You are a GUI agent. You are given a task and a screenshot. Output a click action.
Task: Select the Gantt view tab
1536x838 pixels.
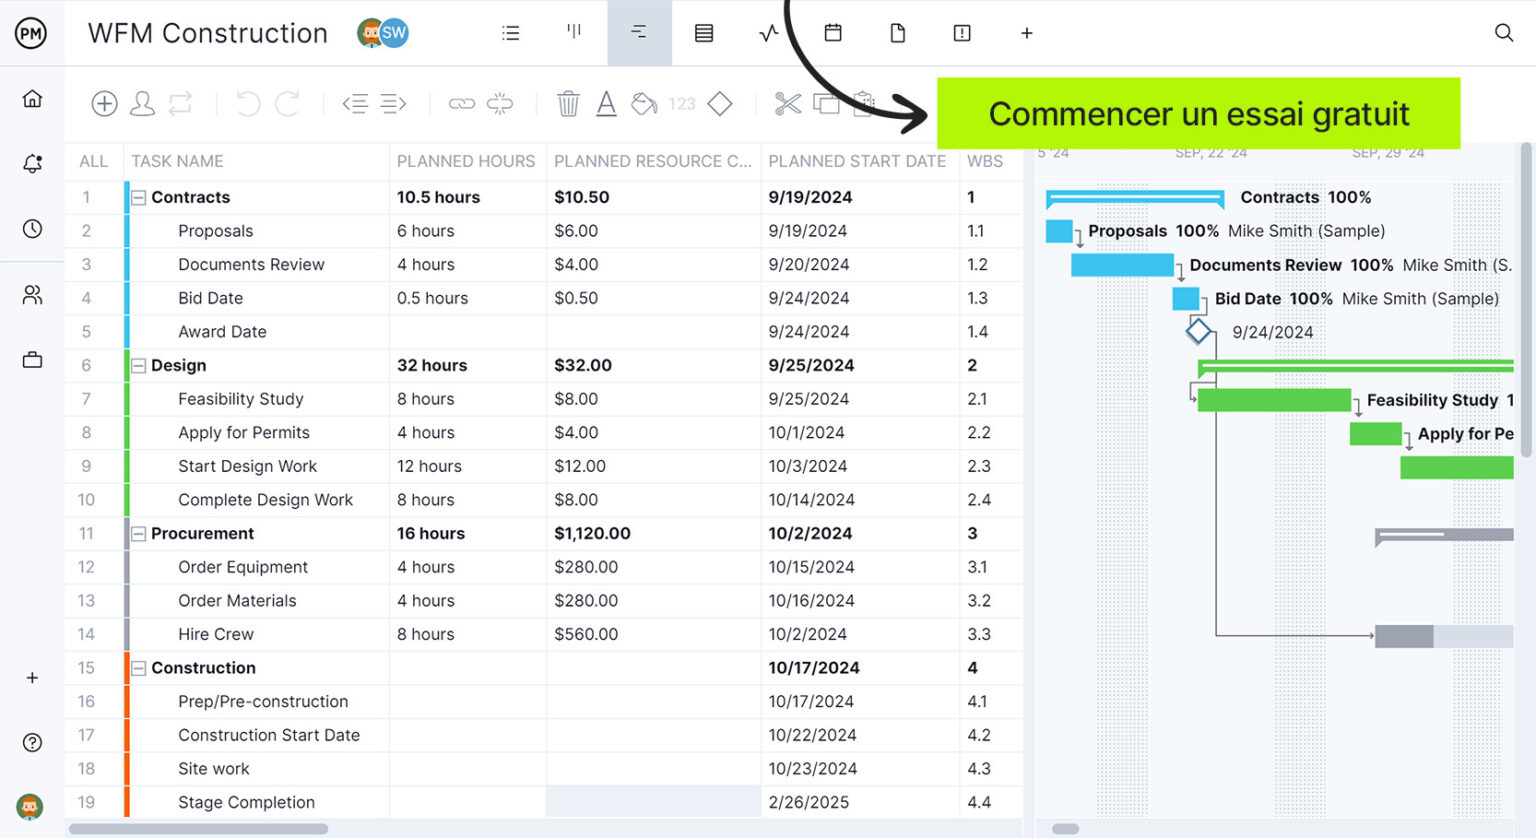point(639,33)
